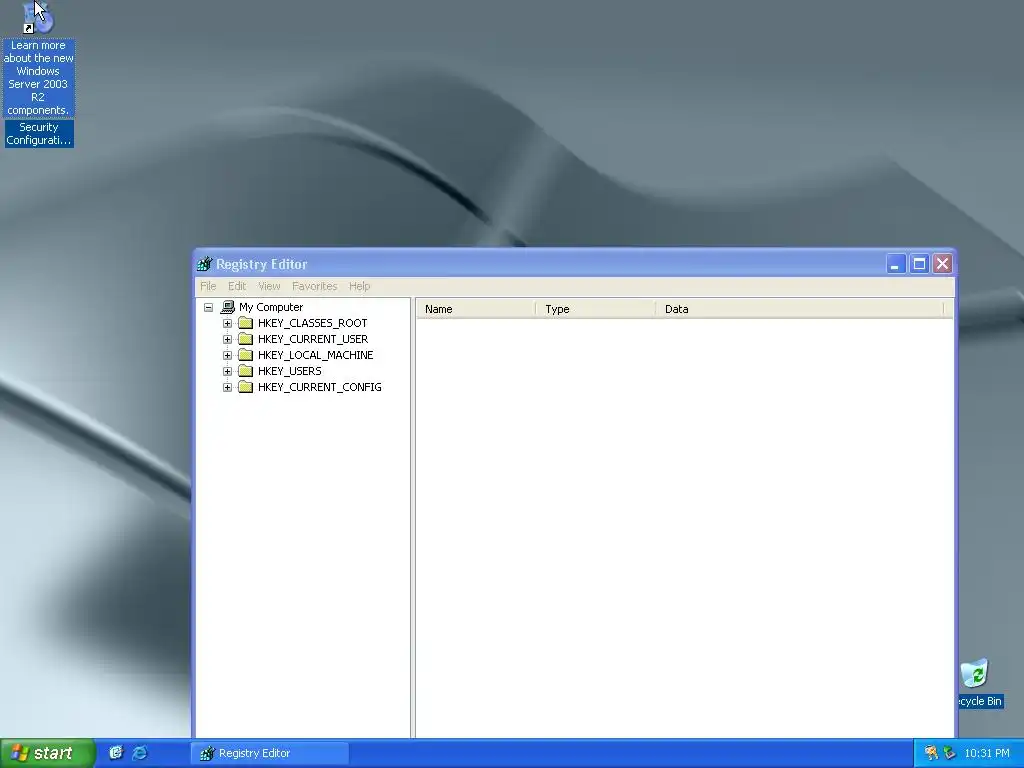Click the HKEY_USERS folder icon
1024x768 pixels.
(246, 370)
